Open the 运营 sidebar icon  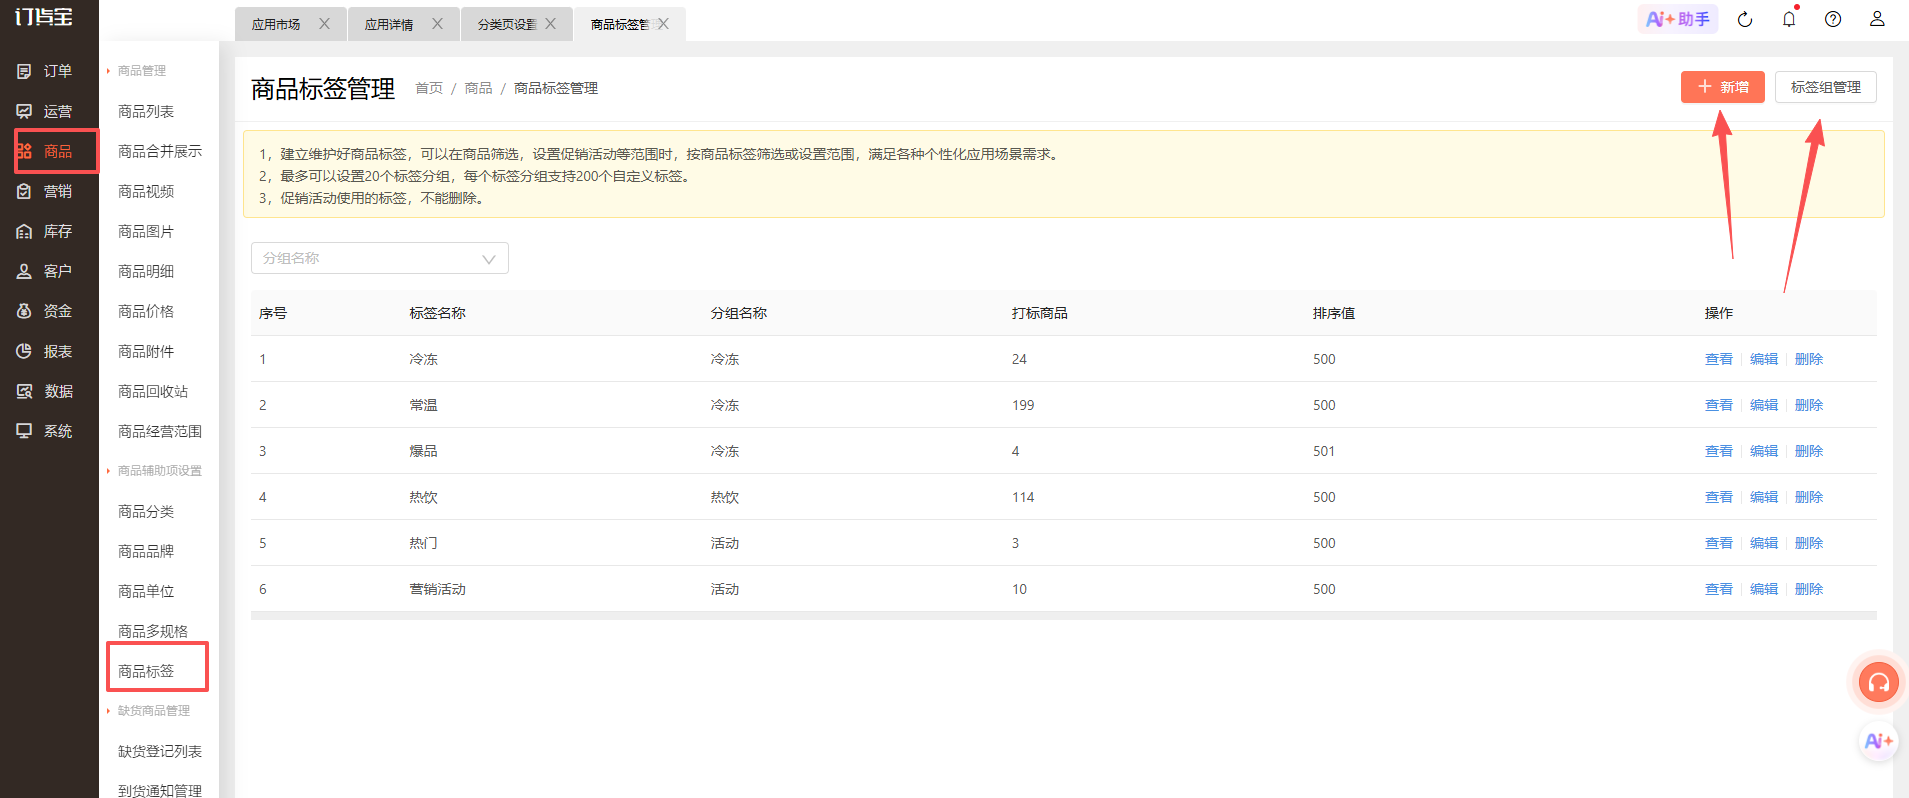point(24,111)
